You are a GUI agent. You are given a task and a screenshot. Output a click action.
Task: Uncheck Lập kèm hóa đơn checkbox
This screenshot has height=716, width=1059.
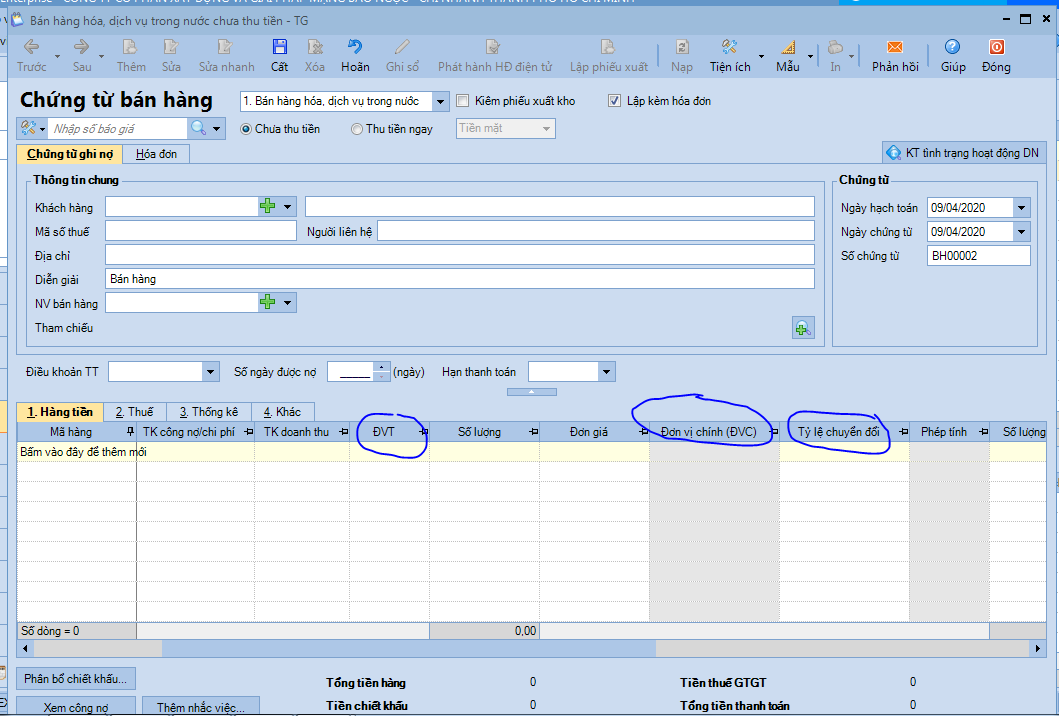(615, 101)
